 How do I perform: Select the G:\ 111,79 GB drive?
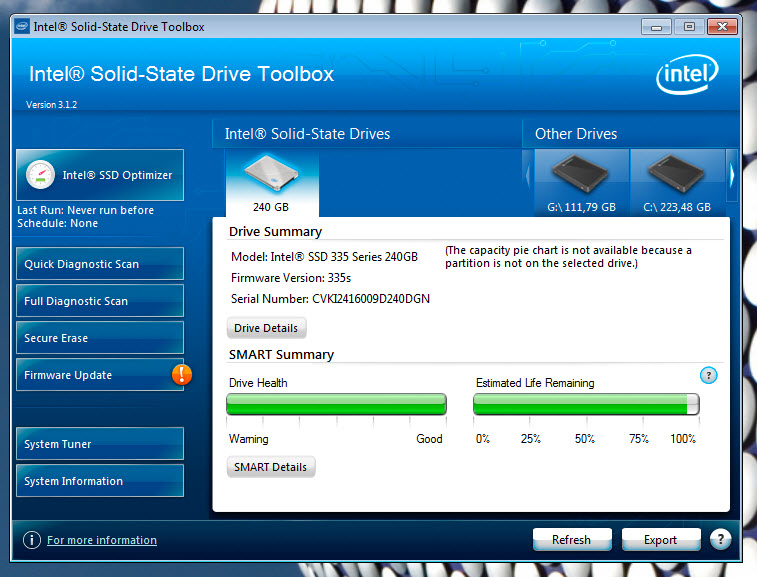point(581,183)
